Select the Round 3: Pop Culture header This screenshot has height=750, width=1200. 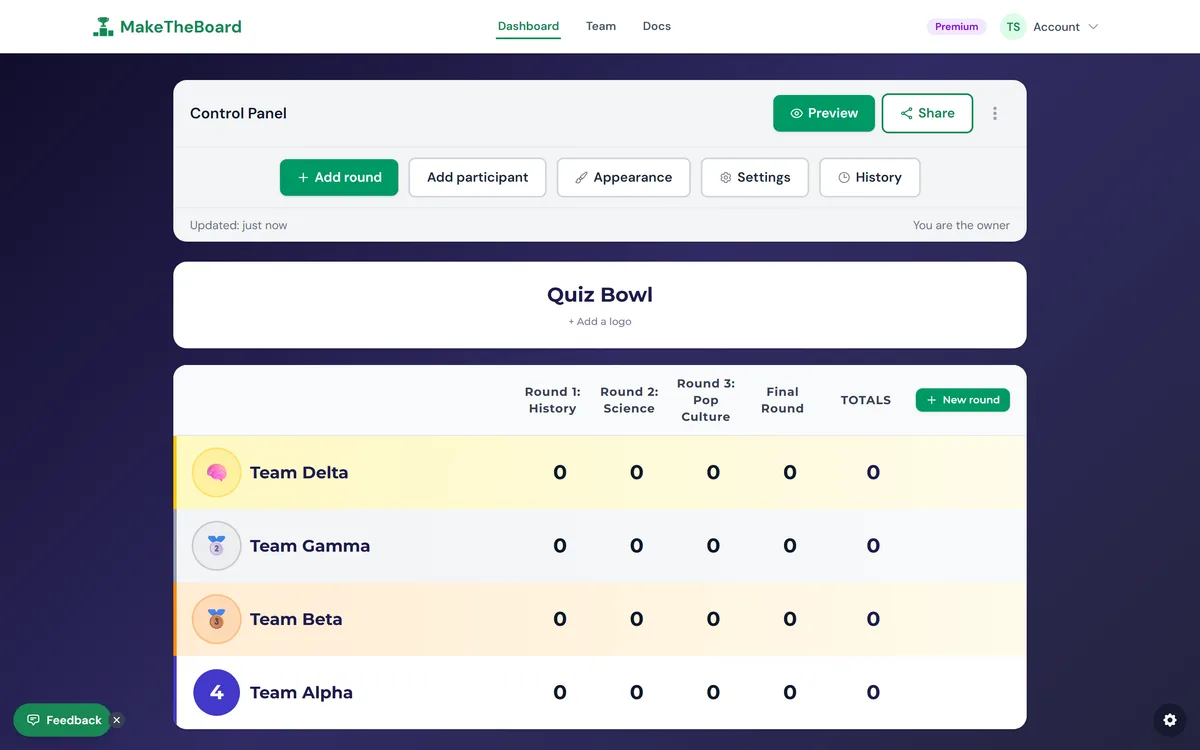point(706,400)
